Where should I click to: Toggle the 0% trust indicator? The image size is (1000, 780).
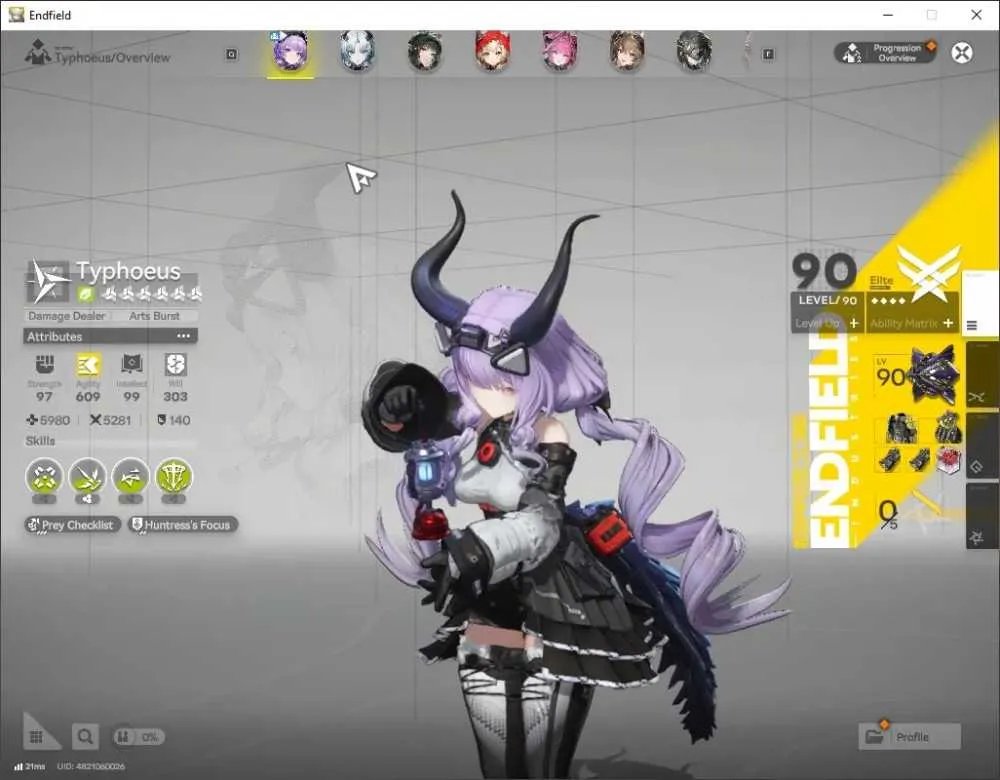click(139, 737)
